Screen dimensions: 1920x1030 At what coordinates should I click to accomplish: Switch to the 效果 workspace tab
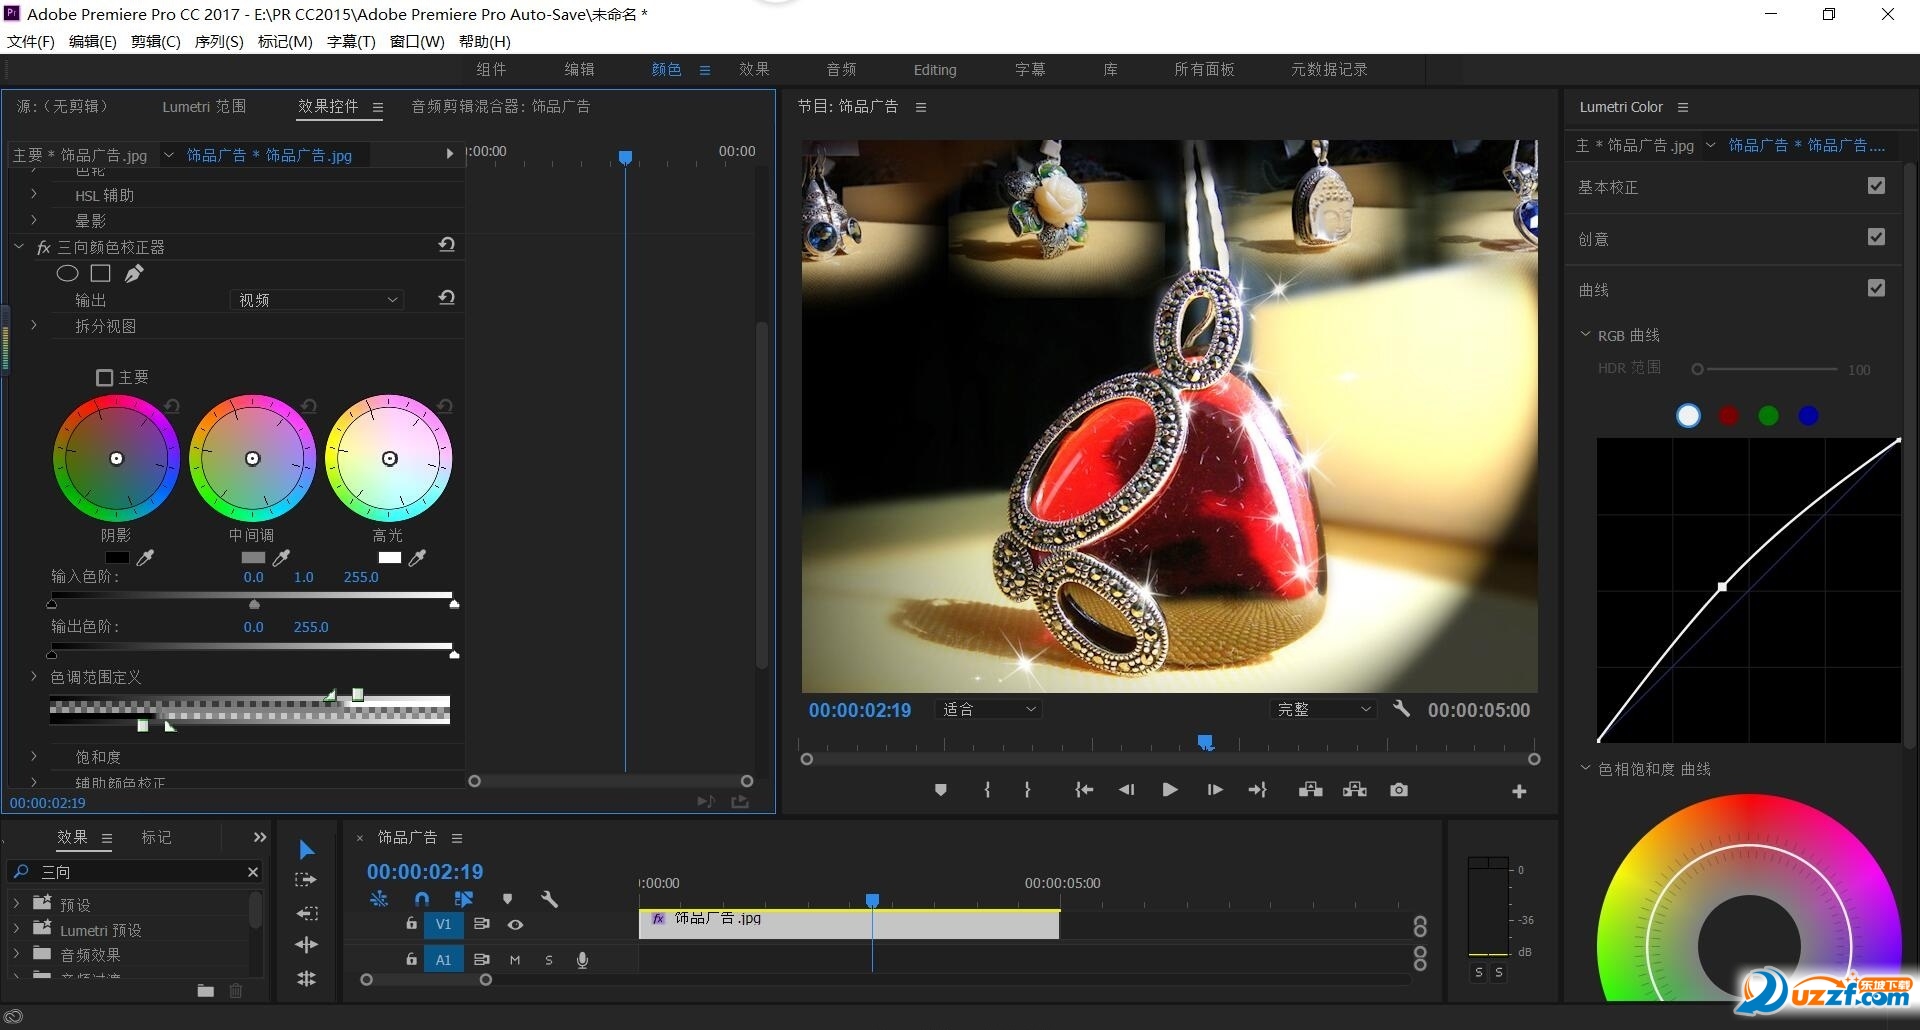click(x=754, y=69)
